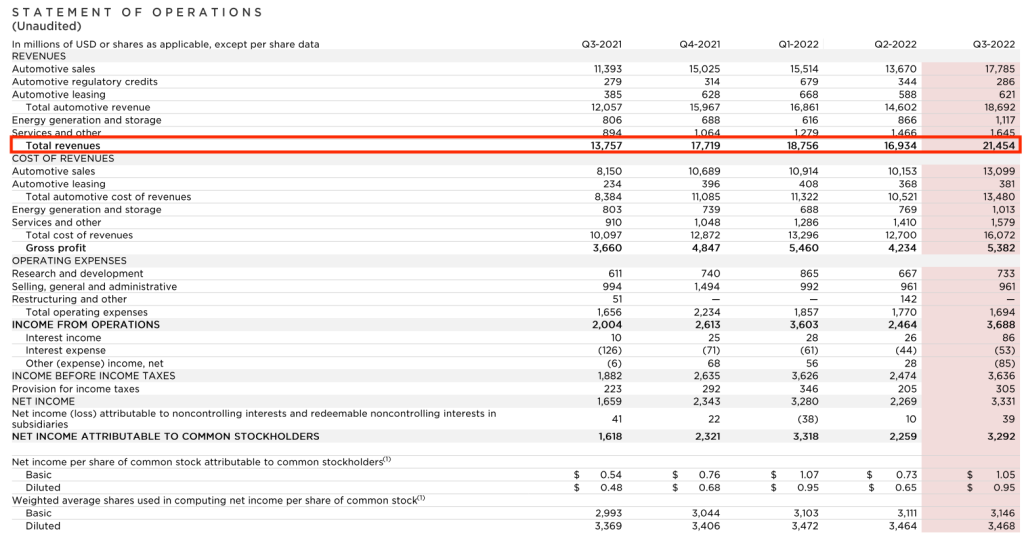Click the Q3-2022 column header
The image size is (1024, 537).
click(x=993, y=44)
